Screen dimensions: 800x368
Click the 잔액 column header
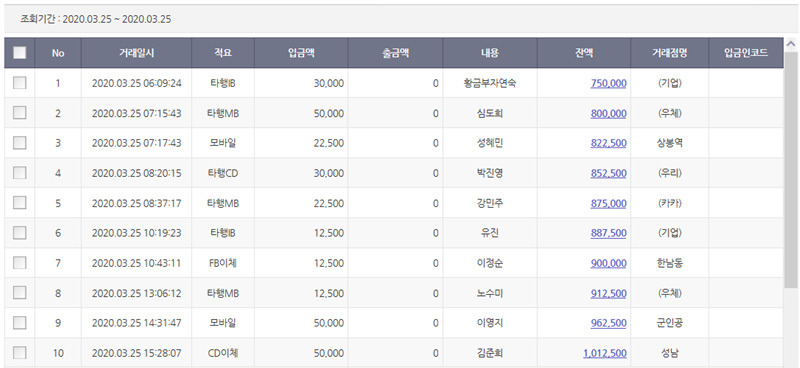584,53
